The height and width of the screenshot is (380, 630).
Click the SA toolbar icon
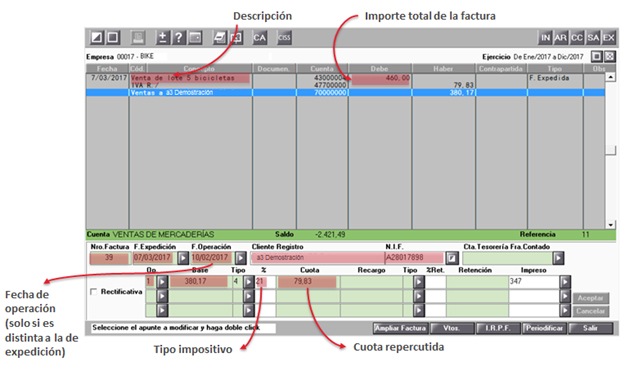[x=593, y=38]
